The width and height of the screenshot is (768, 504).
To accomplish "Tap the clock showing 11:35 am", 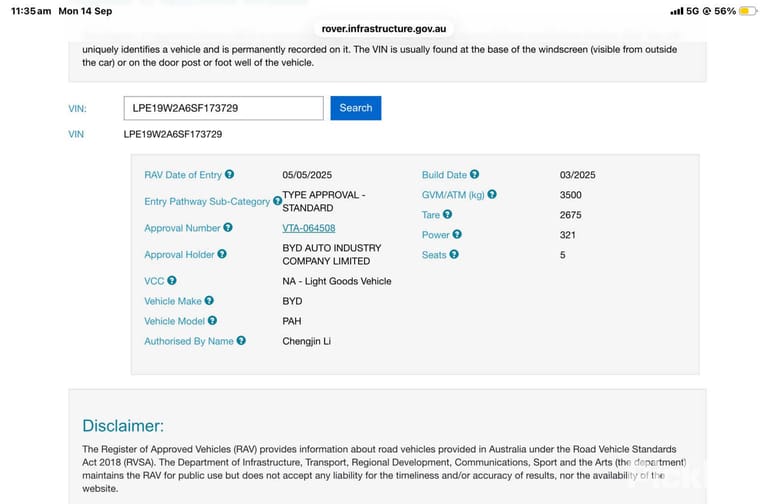I will (x=31, y=11).
